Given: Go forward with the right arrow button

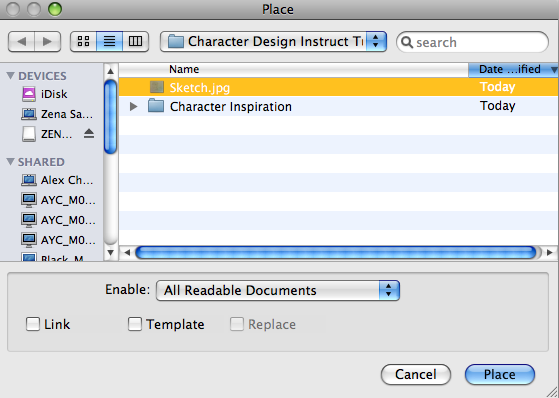Looking at the screenshot, I should coord(47,42).
